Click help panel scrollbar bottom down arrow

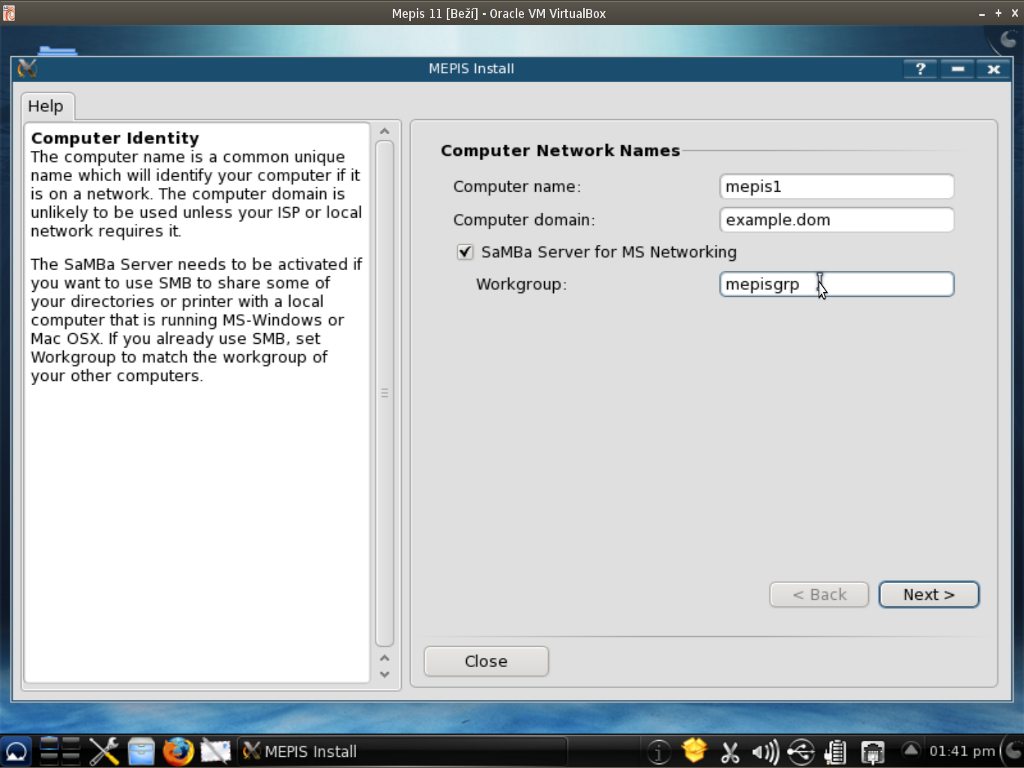tap(385, 675)
